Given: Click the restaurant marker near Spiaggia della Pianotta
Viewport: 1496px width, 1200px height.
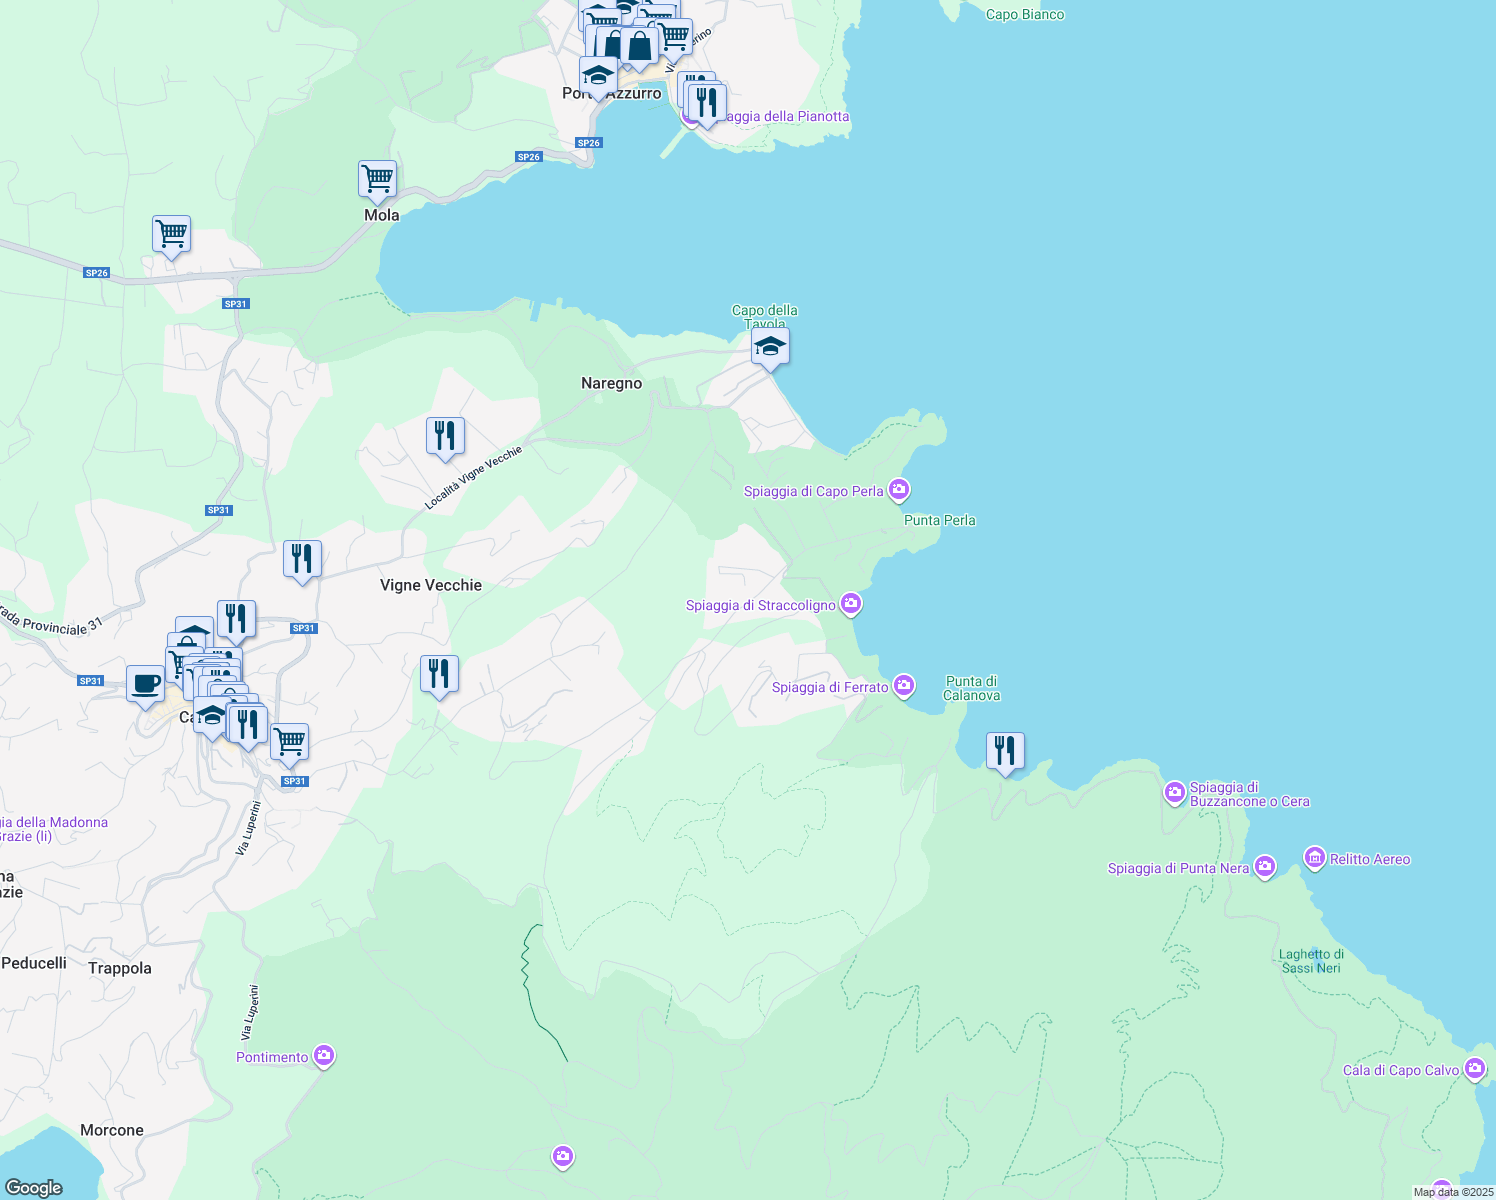Looking at the screenshot, I should (x=708, y=103).
